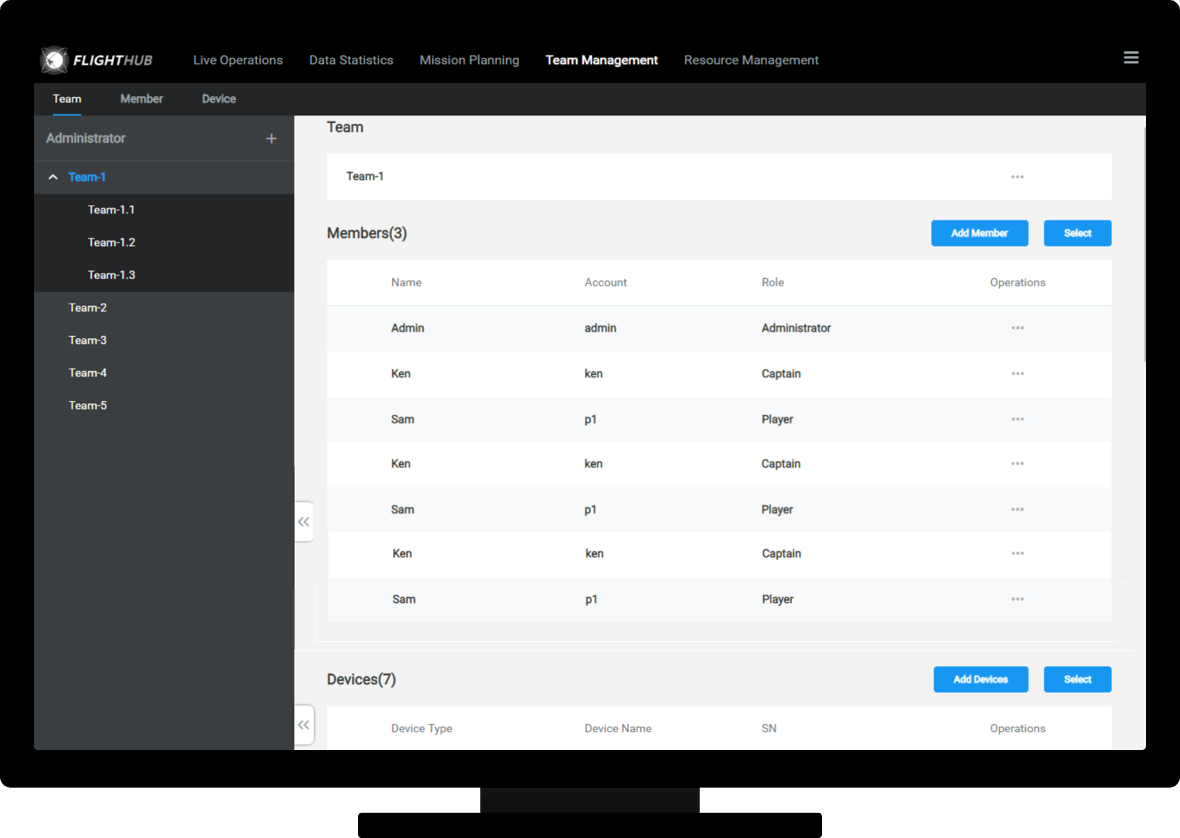Open Live Operations menu

238,60
